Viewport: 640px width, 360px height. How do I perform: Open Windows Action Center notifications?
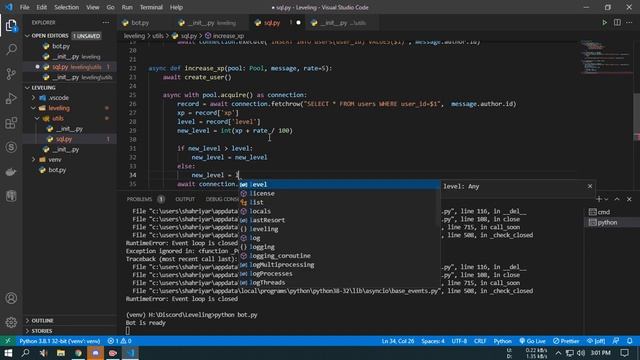624,353
